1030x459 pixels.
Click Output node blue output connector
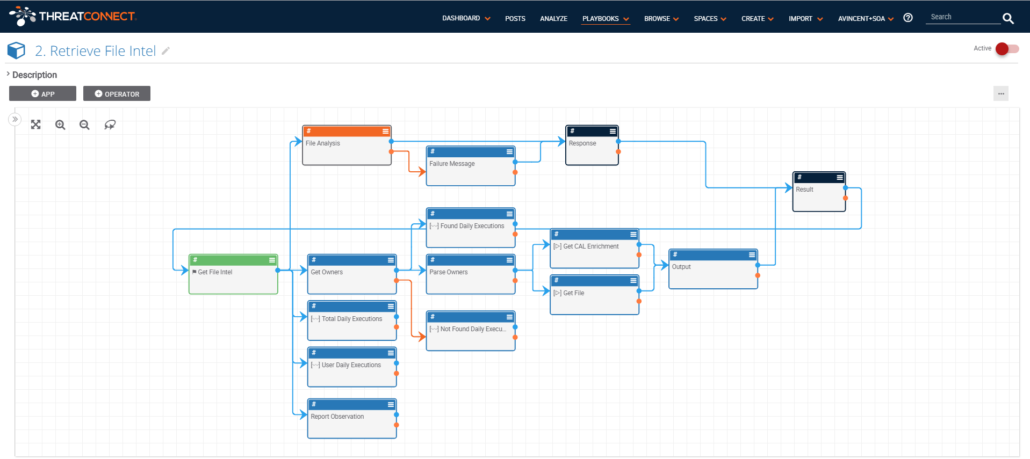tap(757, 265)
